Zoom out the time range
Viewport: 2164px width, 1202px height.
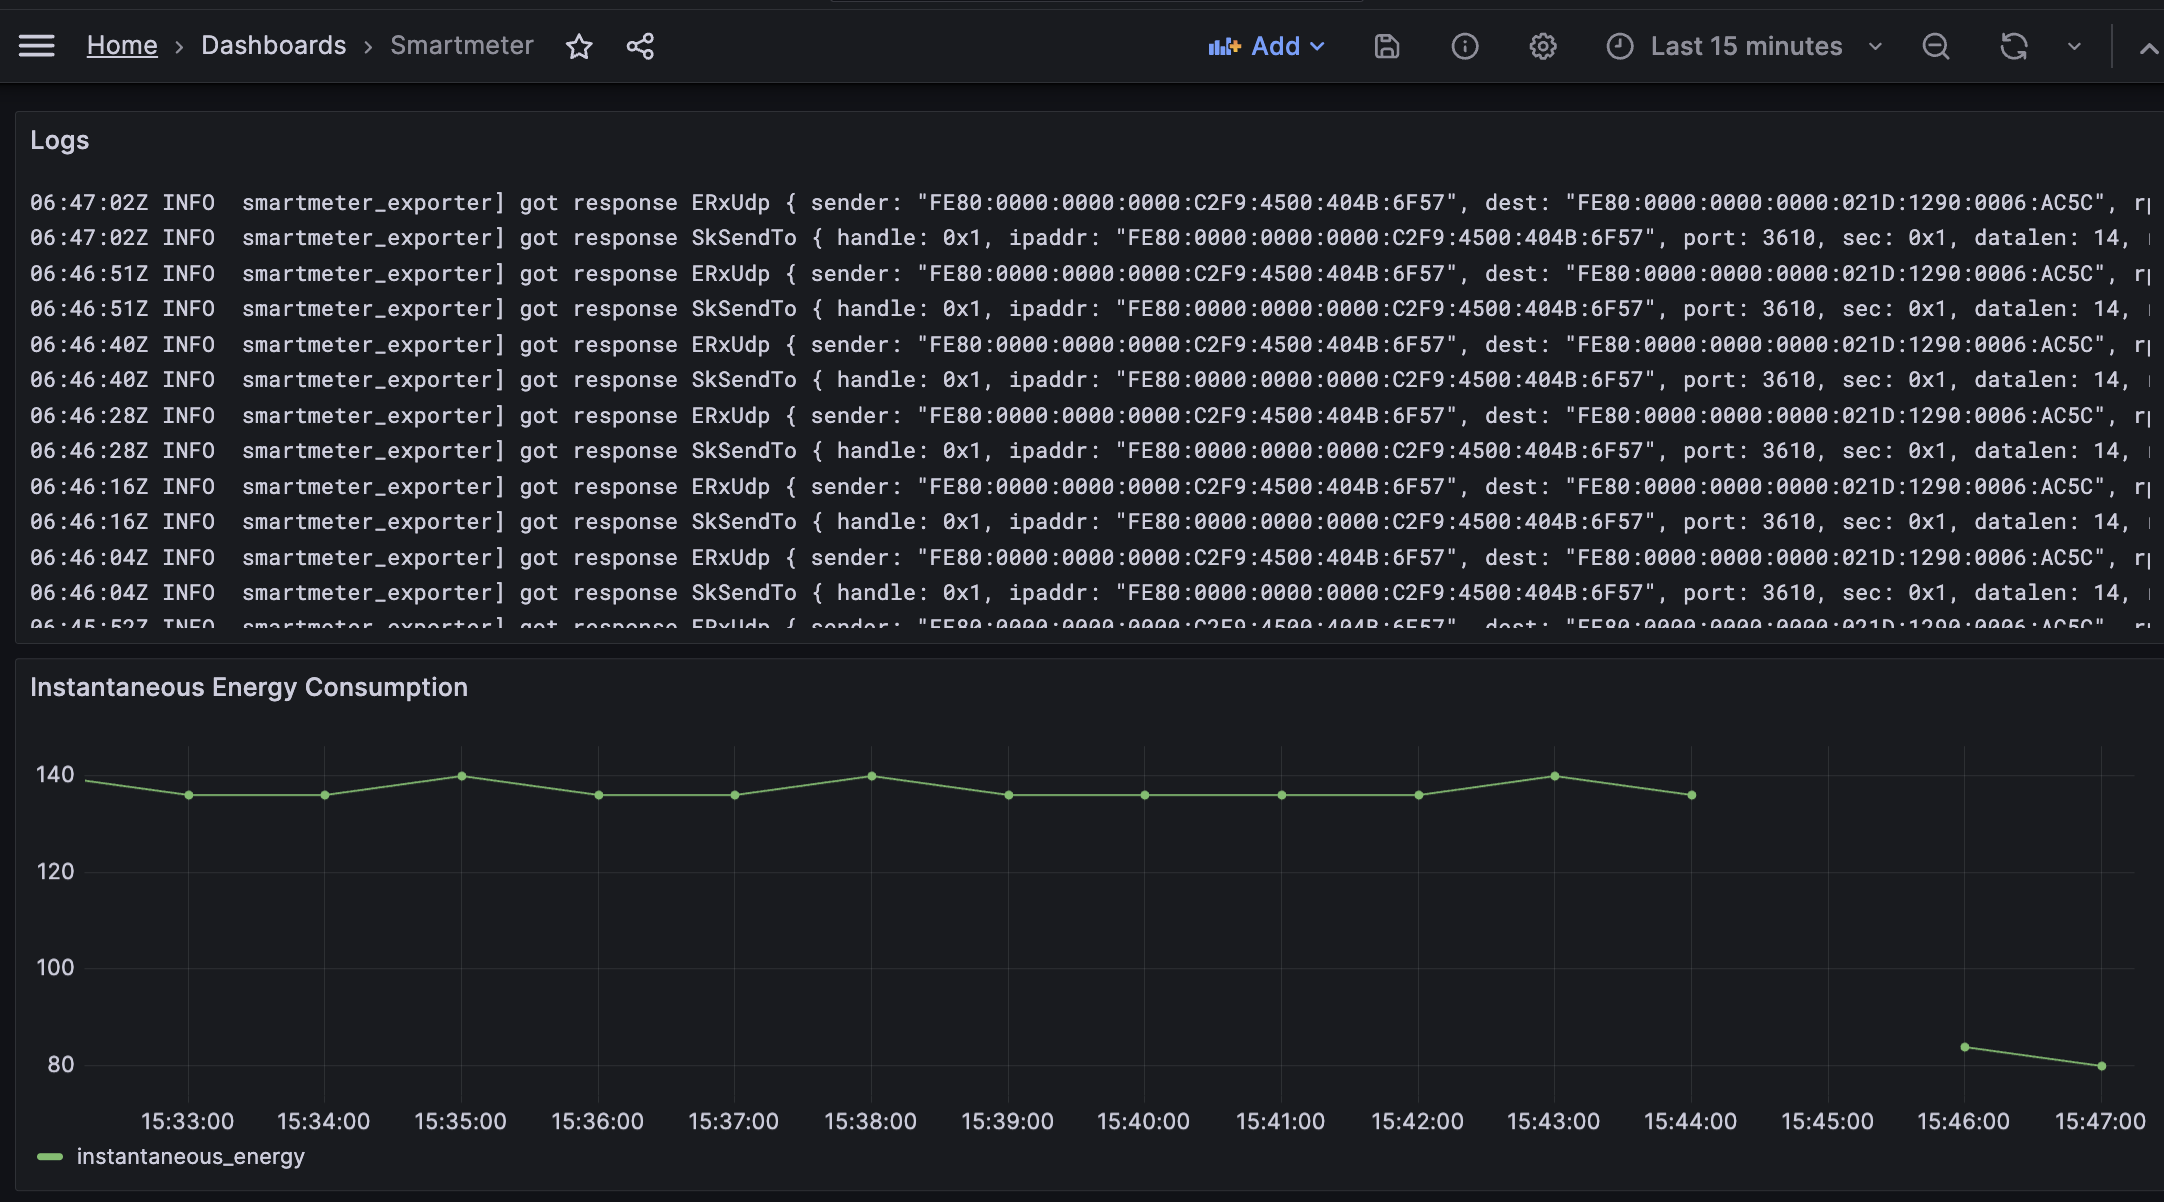(x=1935, y=46)
